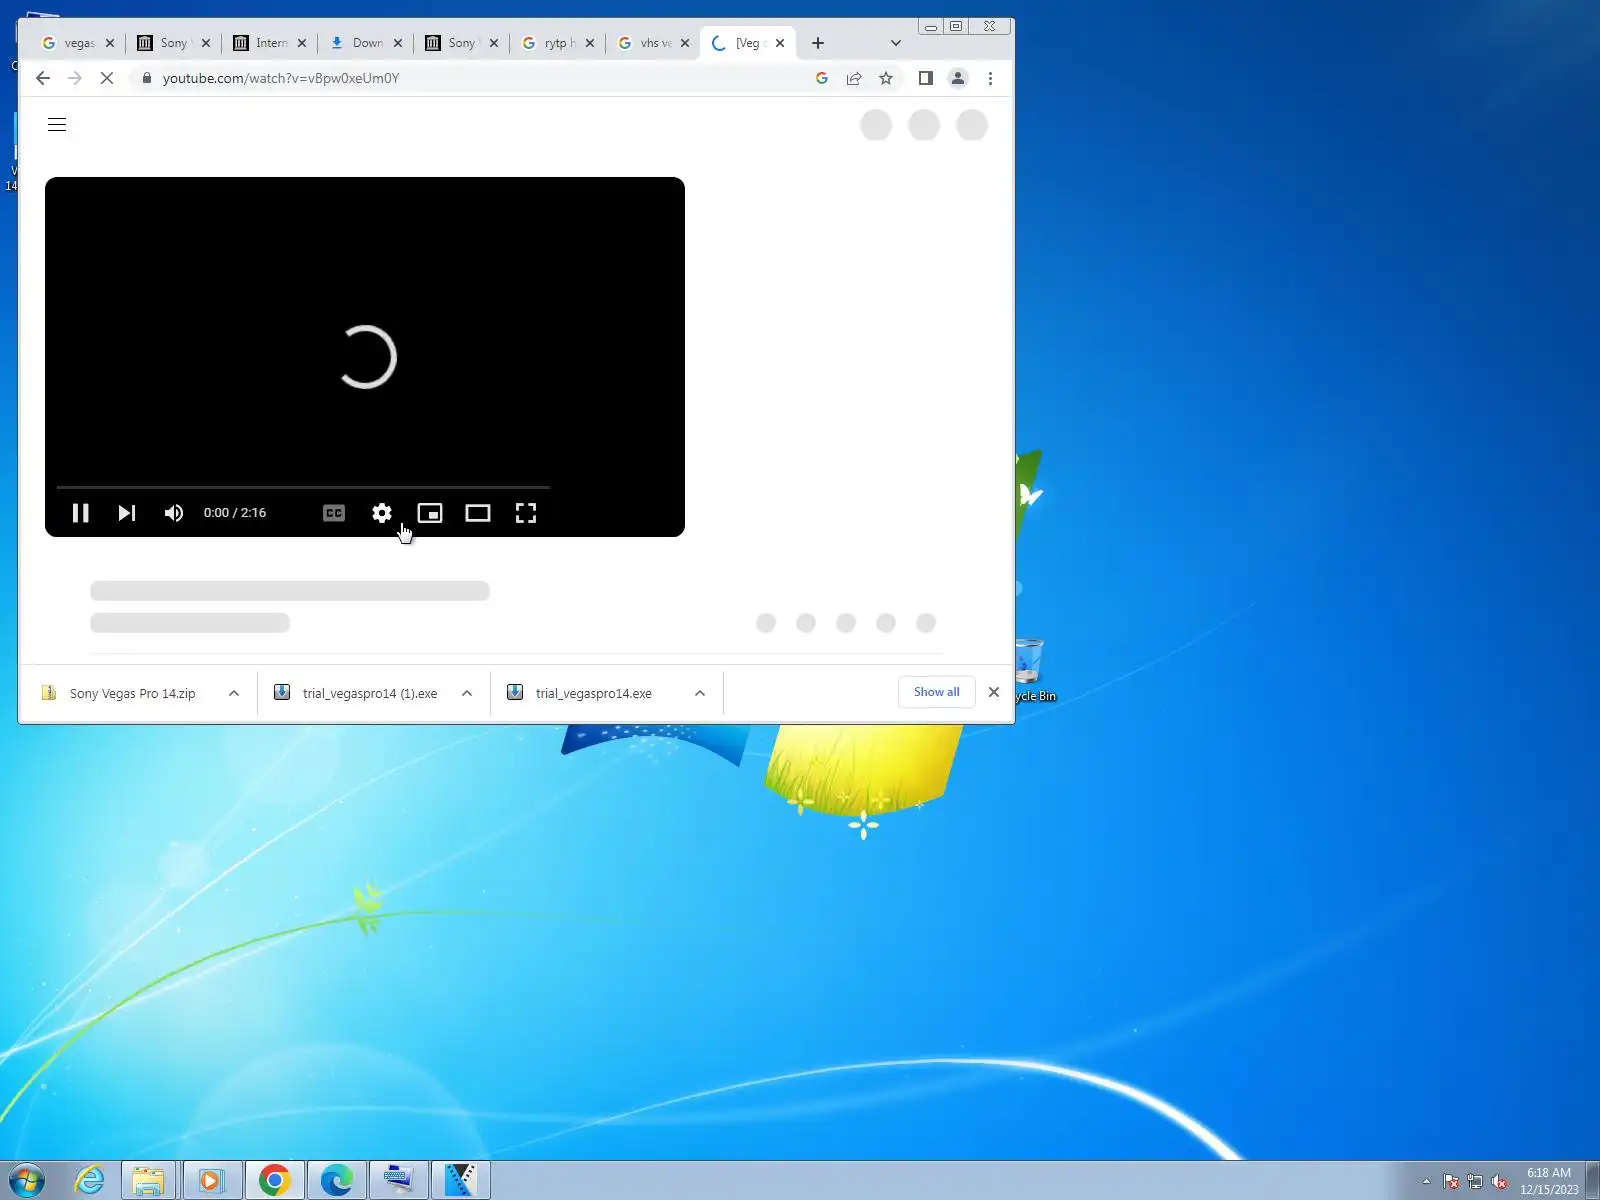Click the Chrome taskbar icon

click(274, 1181)
